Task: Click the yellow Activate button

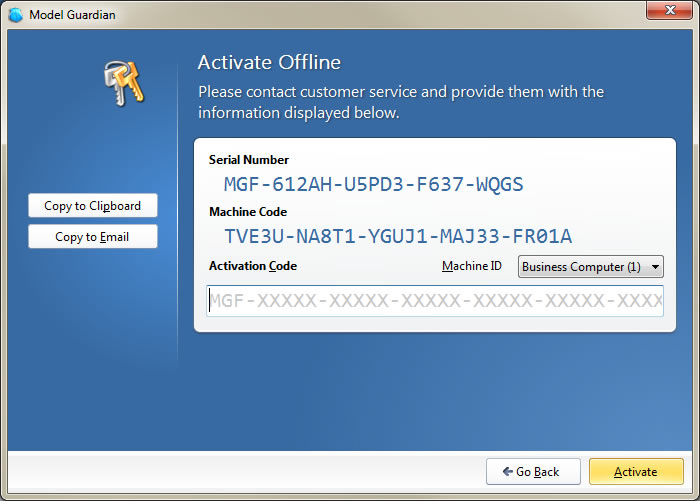Action: pos(636,472)
